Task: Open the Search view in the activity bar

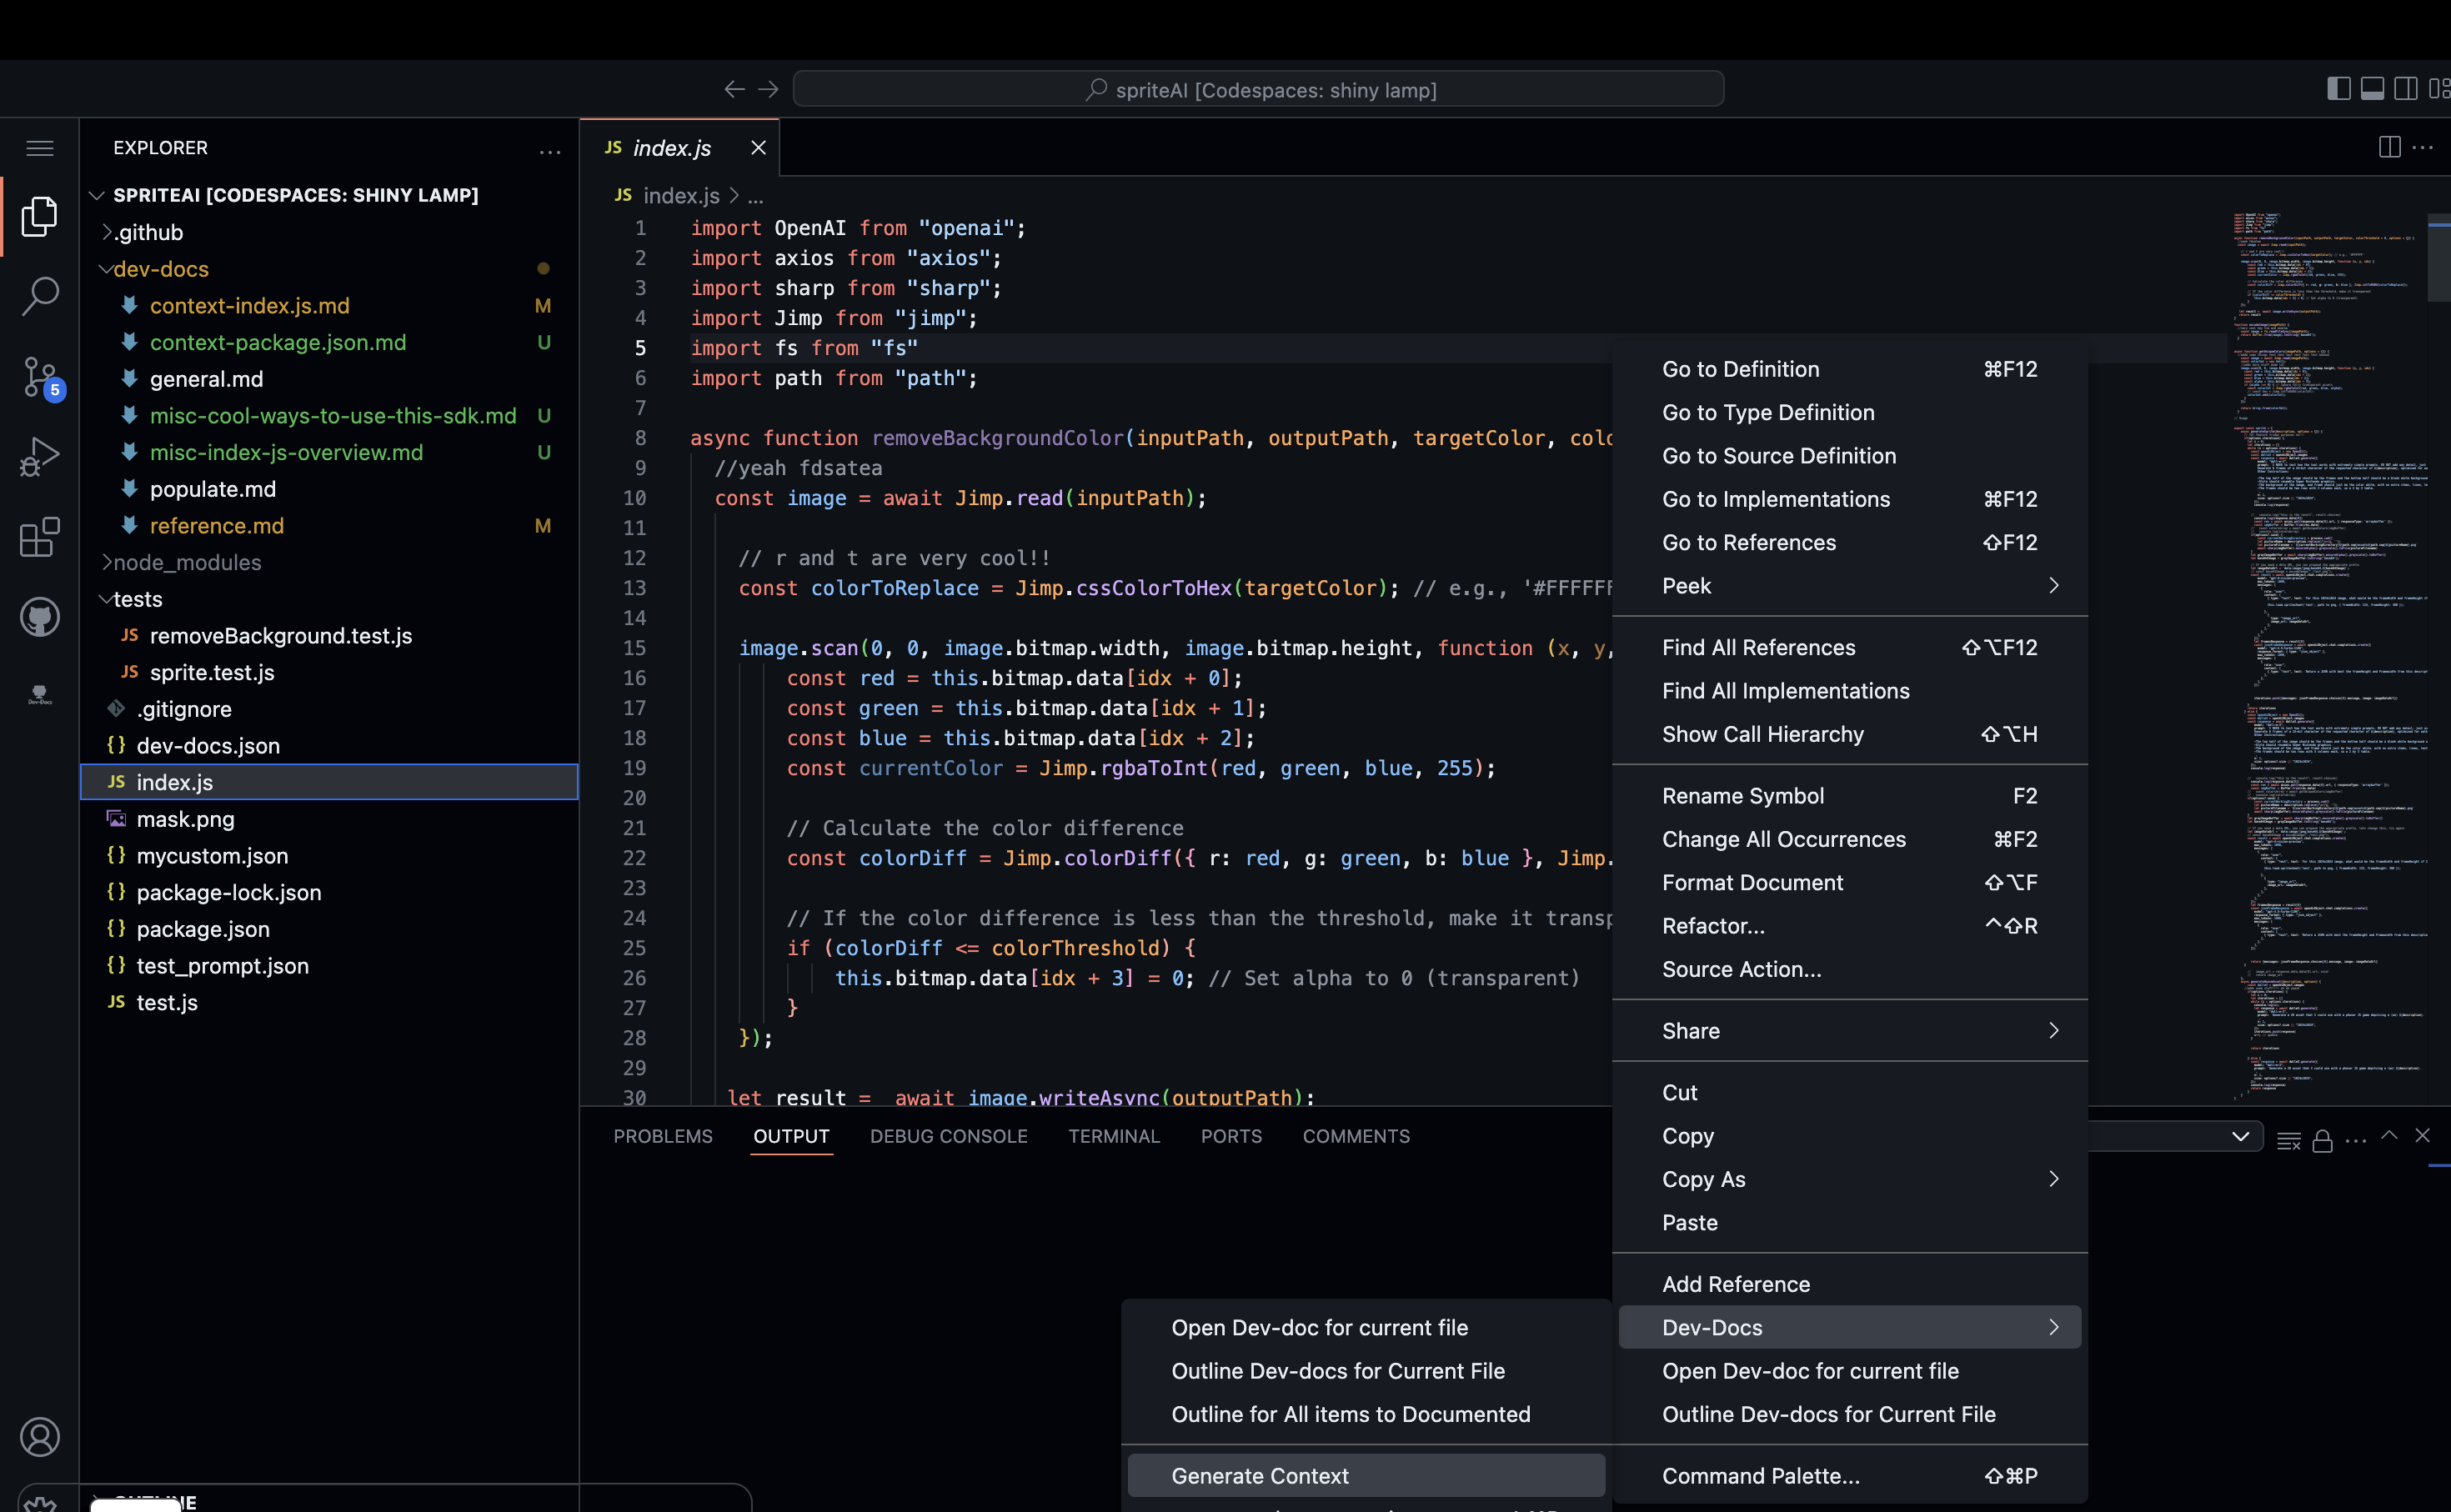Action: (x=40, y=295)
